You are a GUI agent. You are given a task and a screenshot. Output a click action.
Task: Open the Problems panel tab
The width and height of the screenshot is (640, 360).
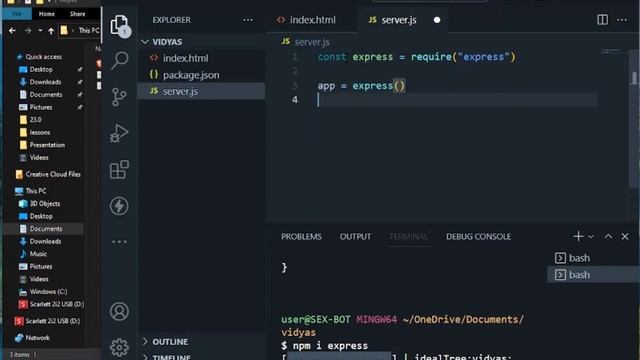[x=301, y=237]
